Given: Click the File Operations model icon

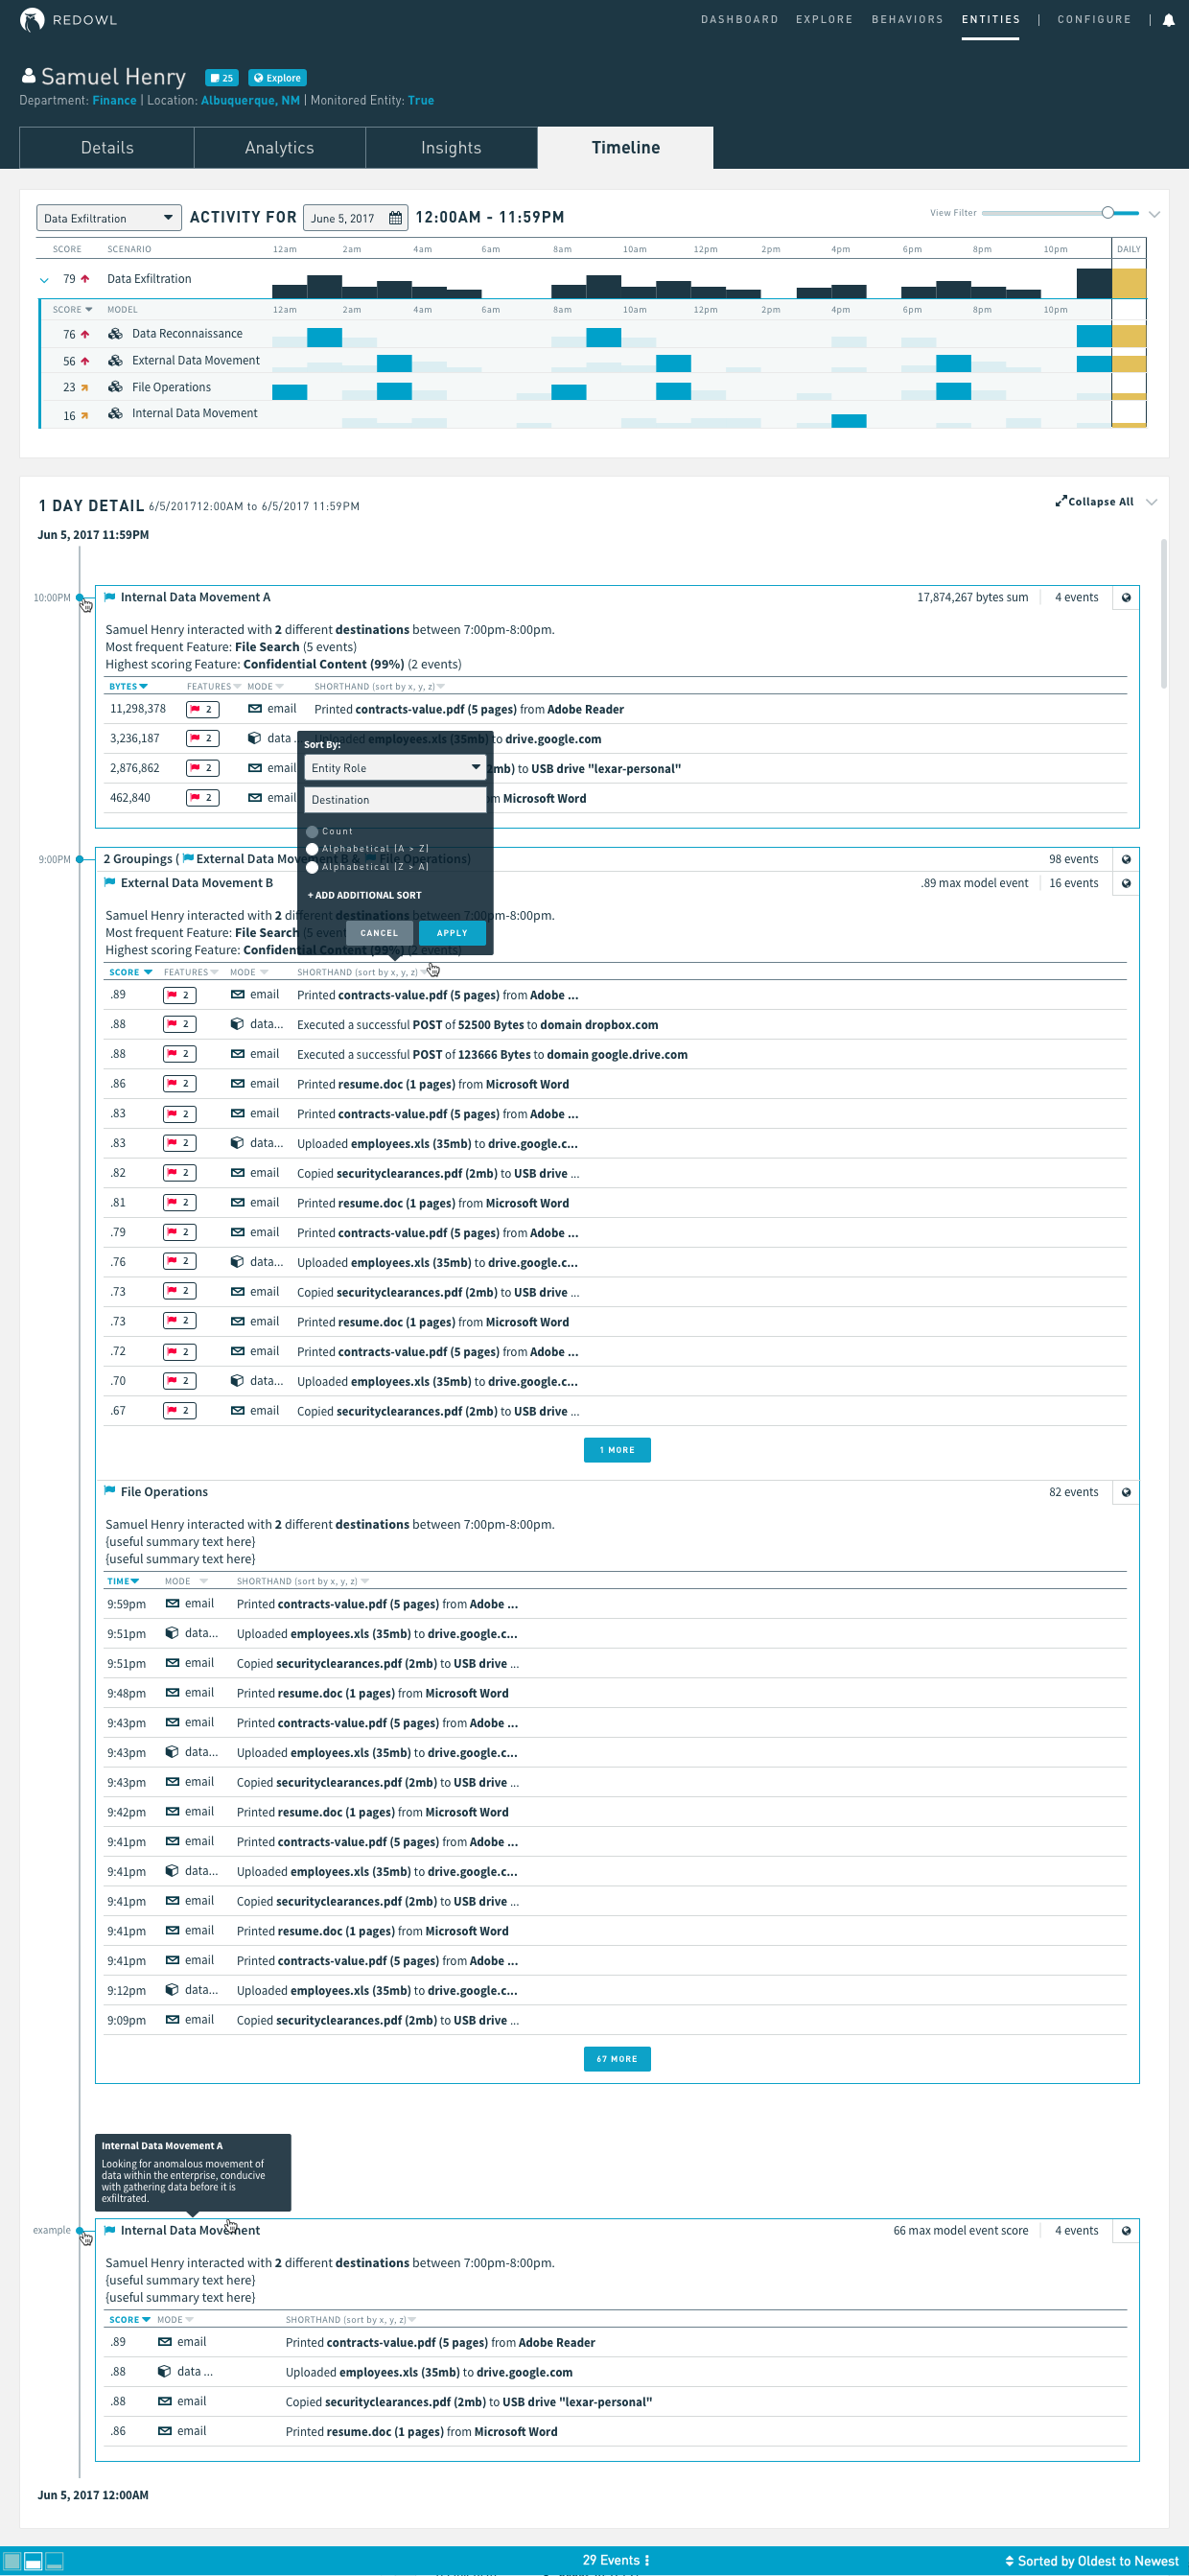Looking at the screenshot, I should (115, 387).
